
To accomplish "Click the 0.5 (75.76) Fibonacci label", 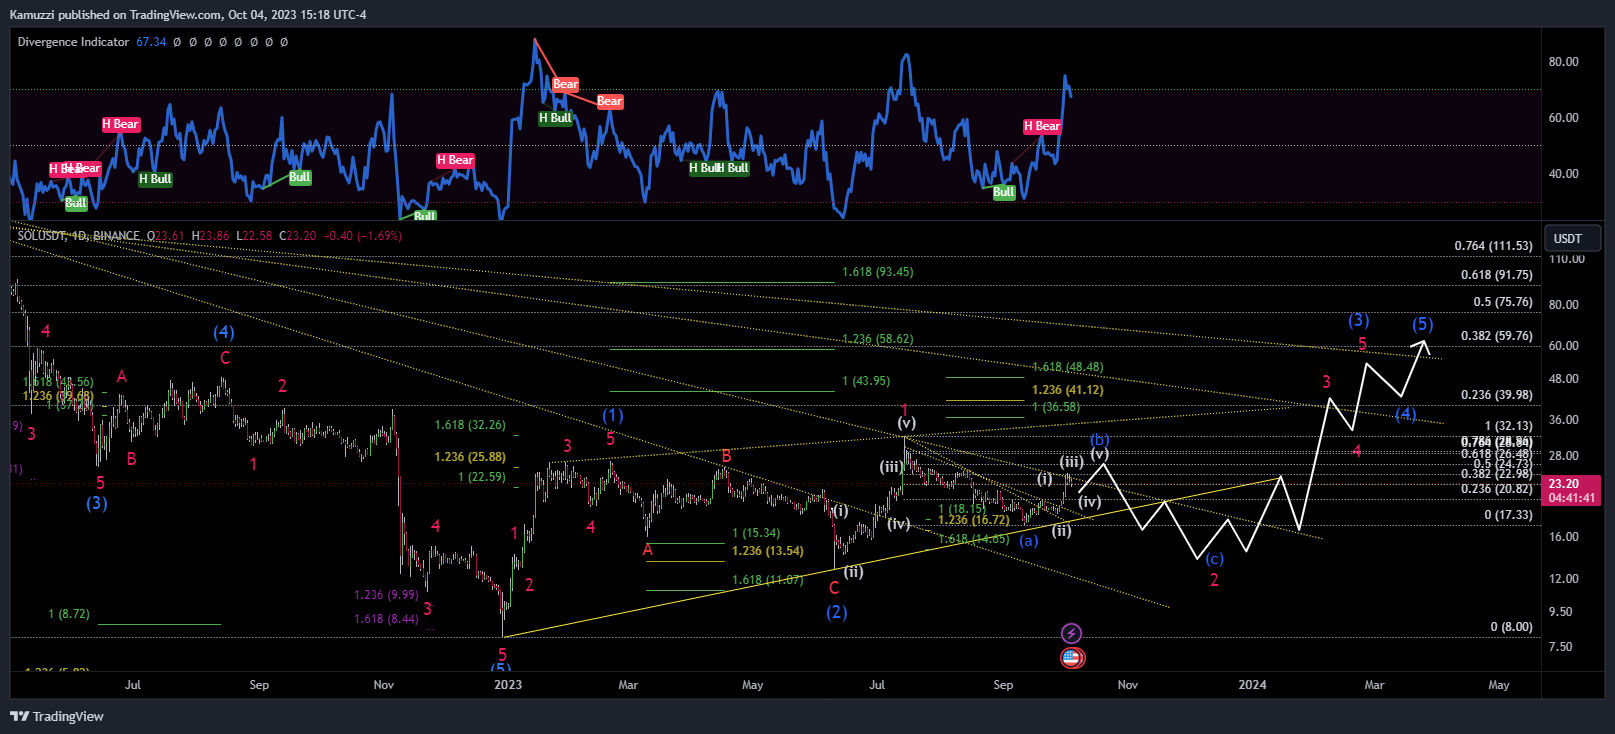I will point(1502,302).
